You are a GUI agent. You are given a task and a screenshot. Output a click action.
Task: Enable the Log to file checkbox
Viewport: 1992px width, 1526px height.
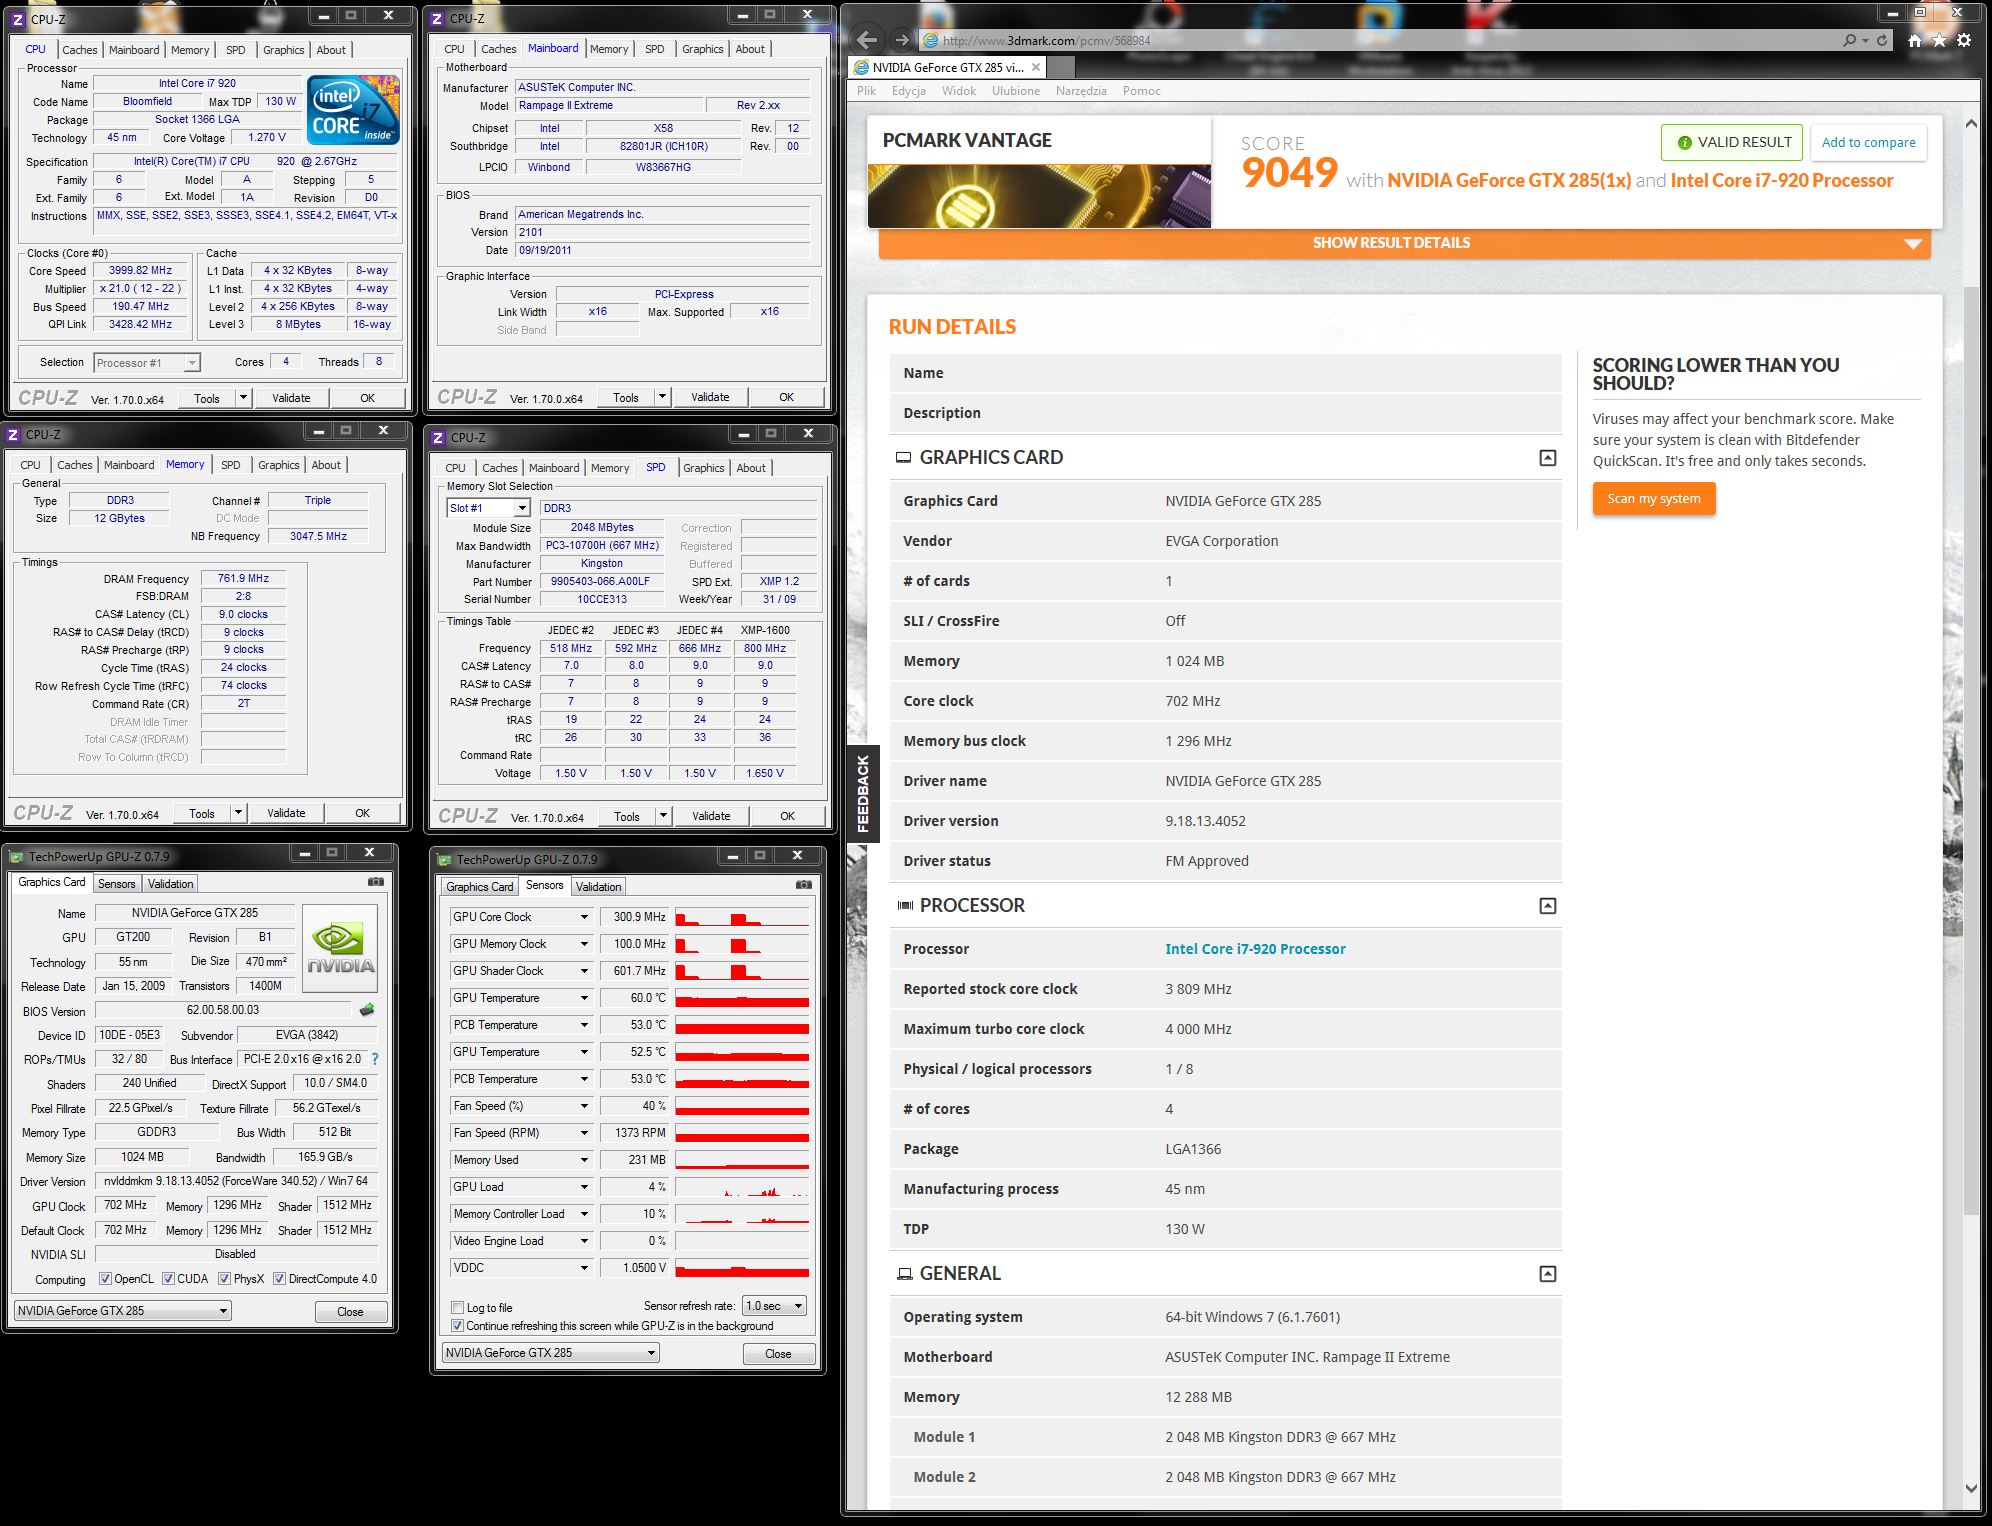coord(457,1307)
